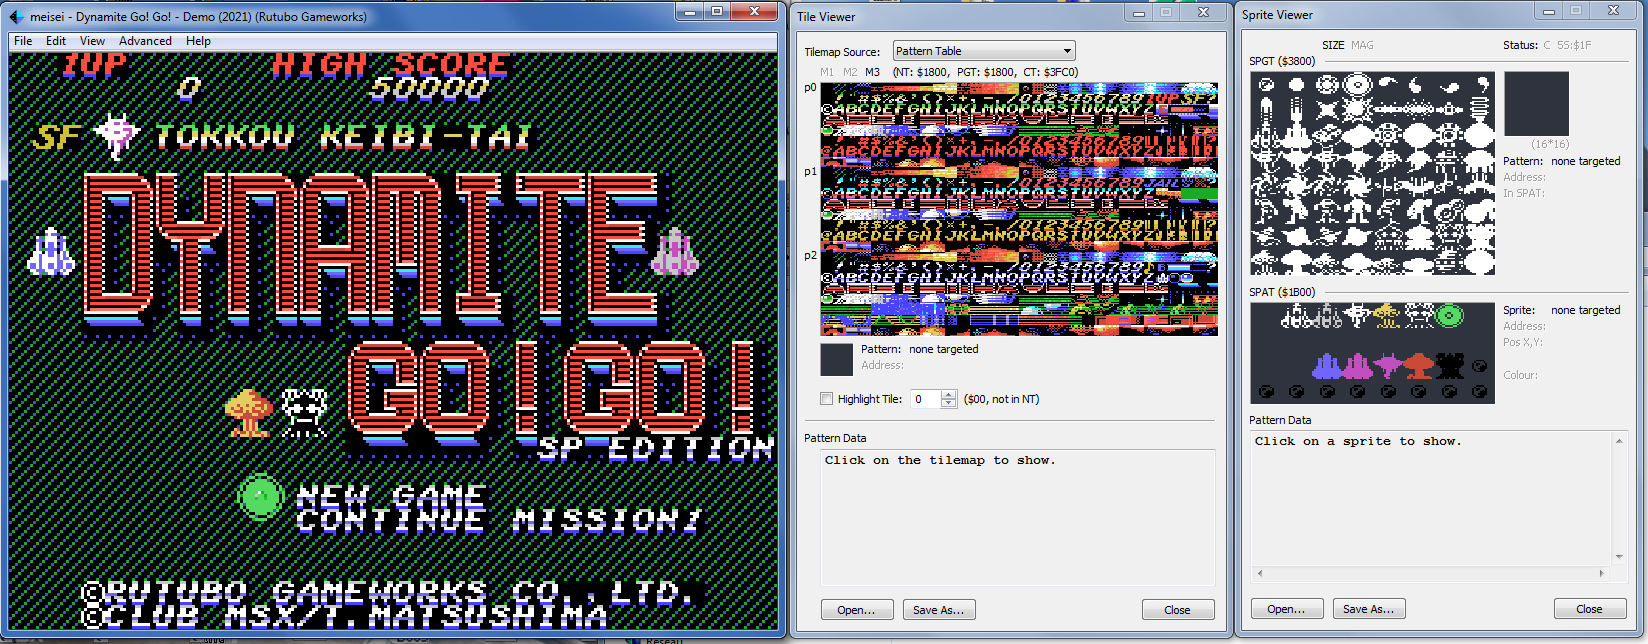The image size is (1648, 644).
Task: Click the SP EDITION text in the game
Action: (x=656, y=449)
